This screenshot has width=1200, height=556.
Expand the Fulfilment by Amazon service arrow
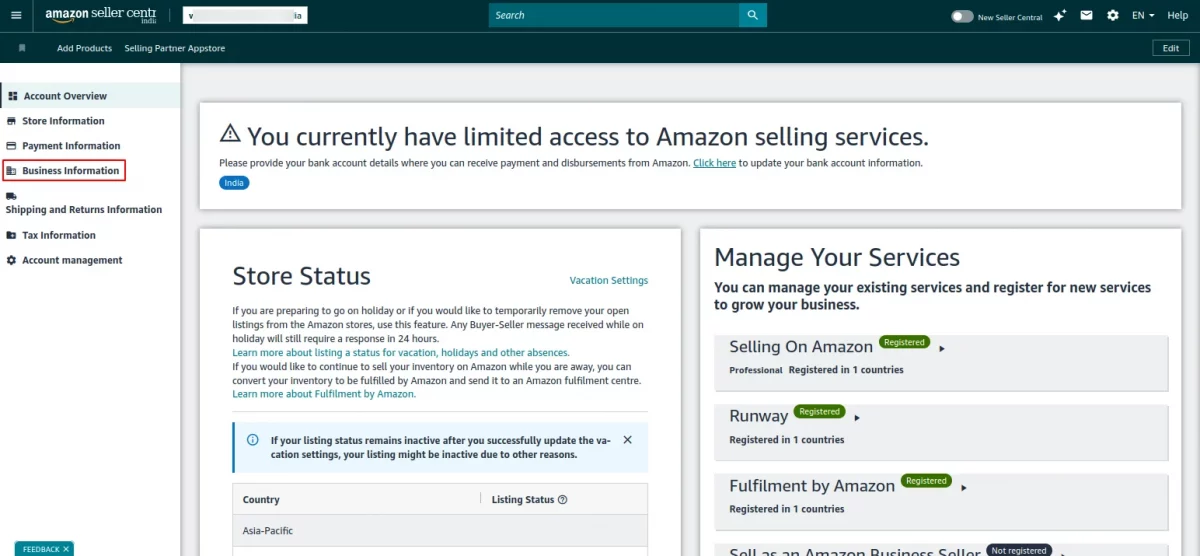[x=964, y=487]
